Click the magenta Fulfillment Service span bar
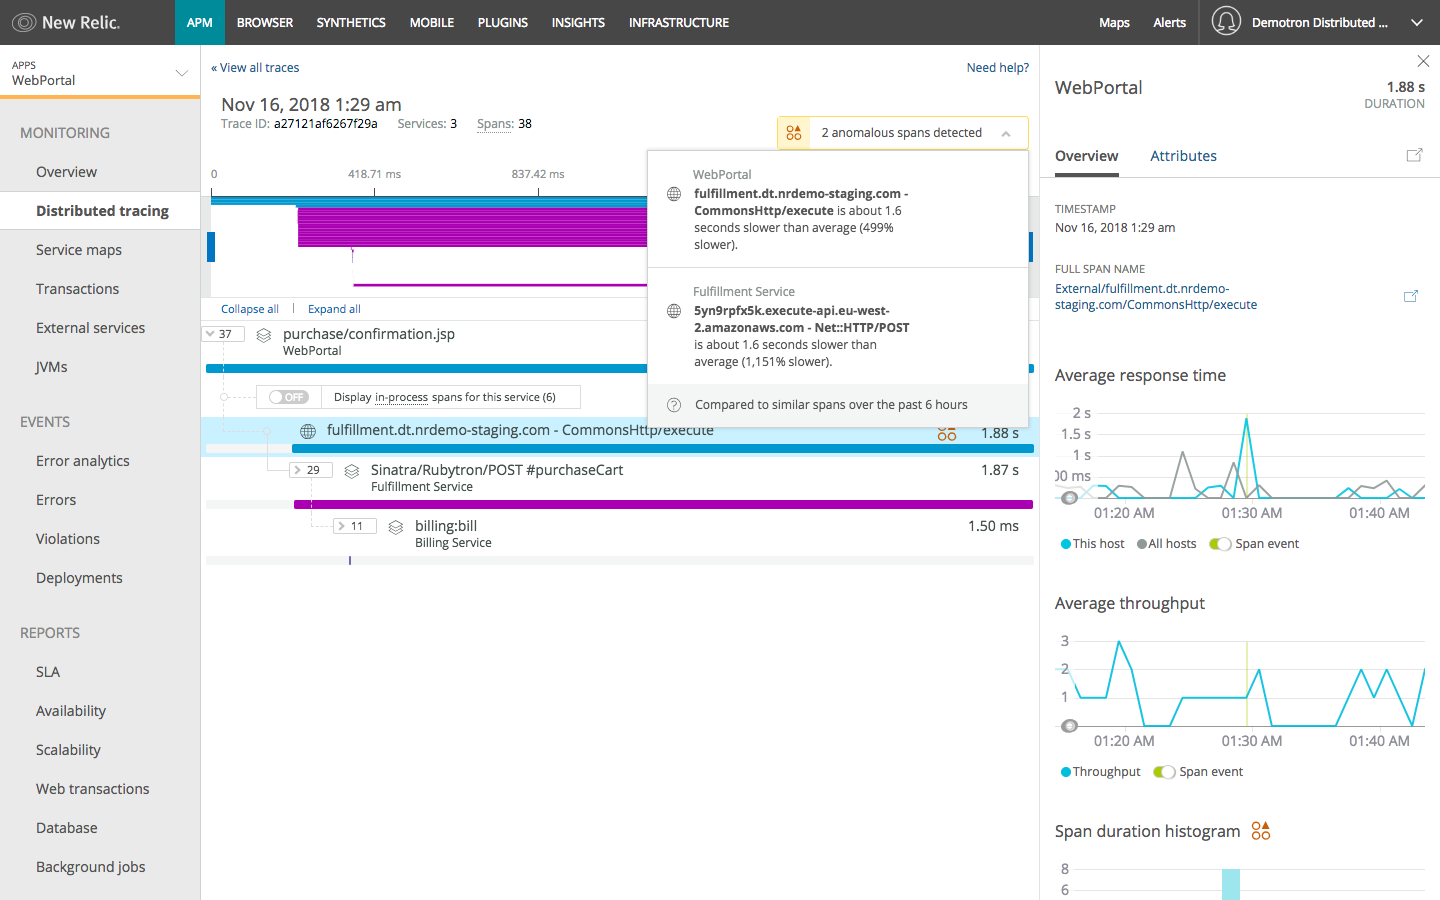The image size is (1440, 900). [663, 505]
